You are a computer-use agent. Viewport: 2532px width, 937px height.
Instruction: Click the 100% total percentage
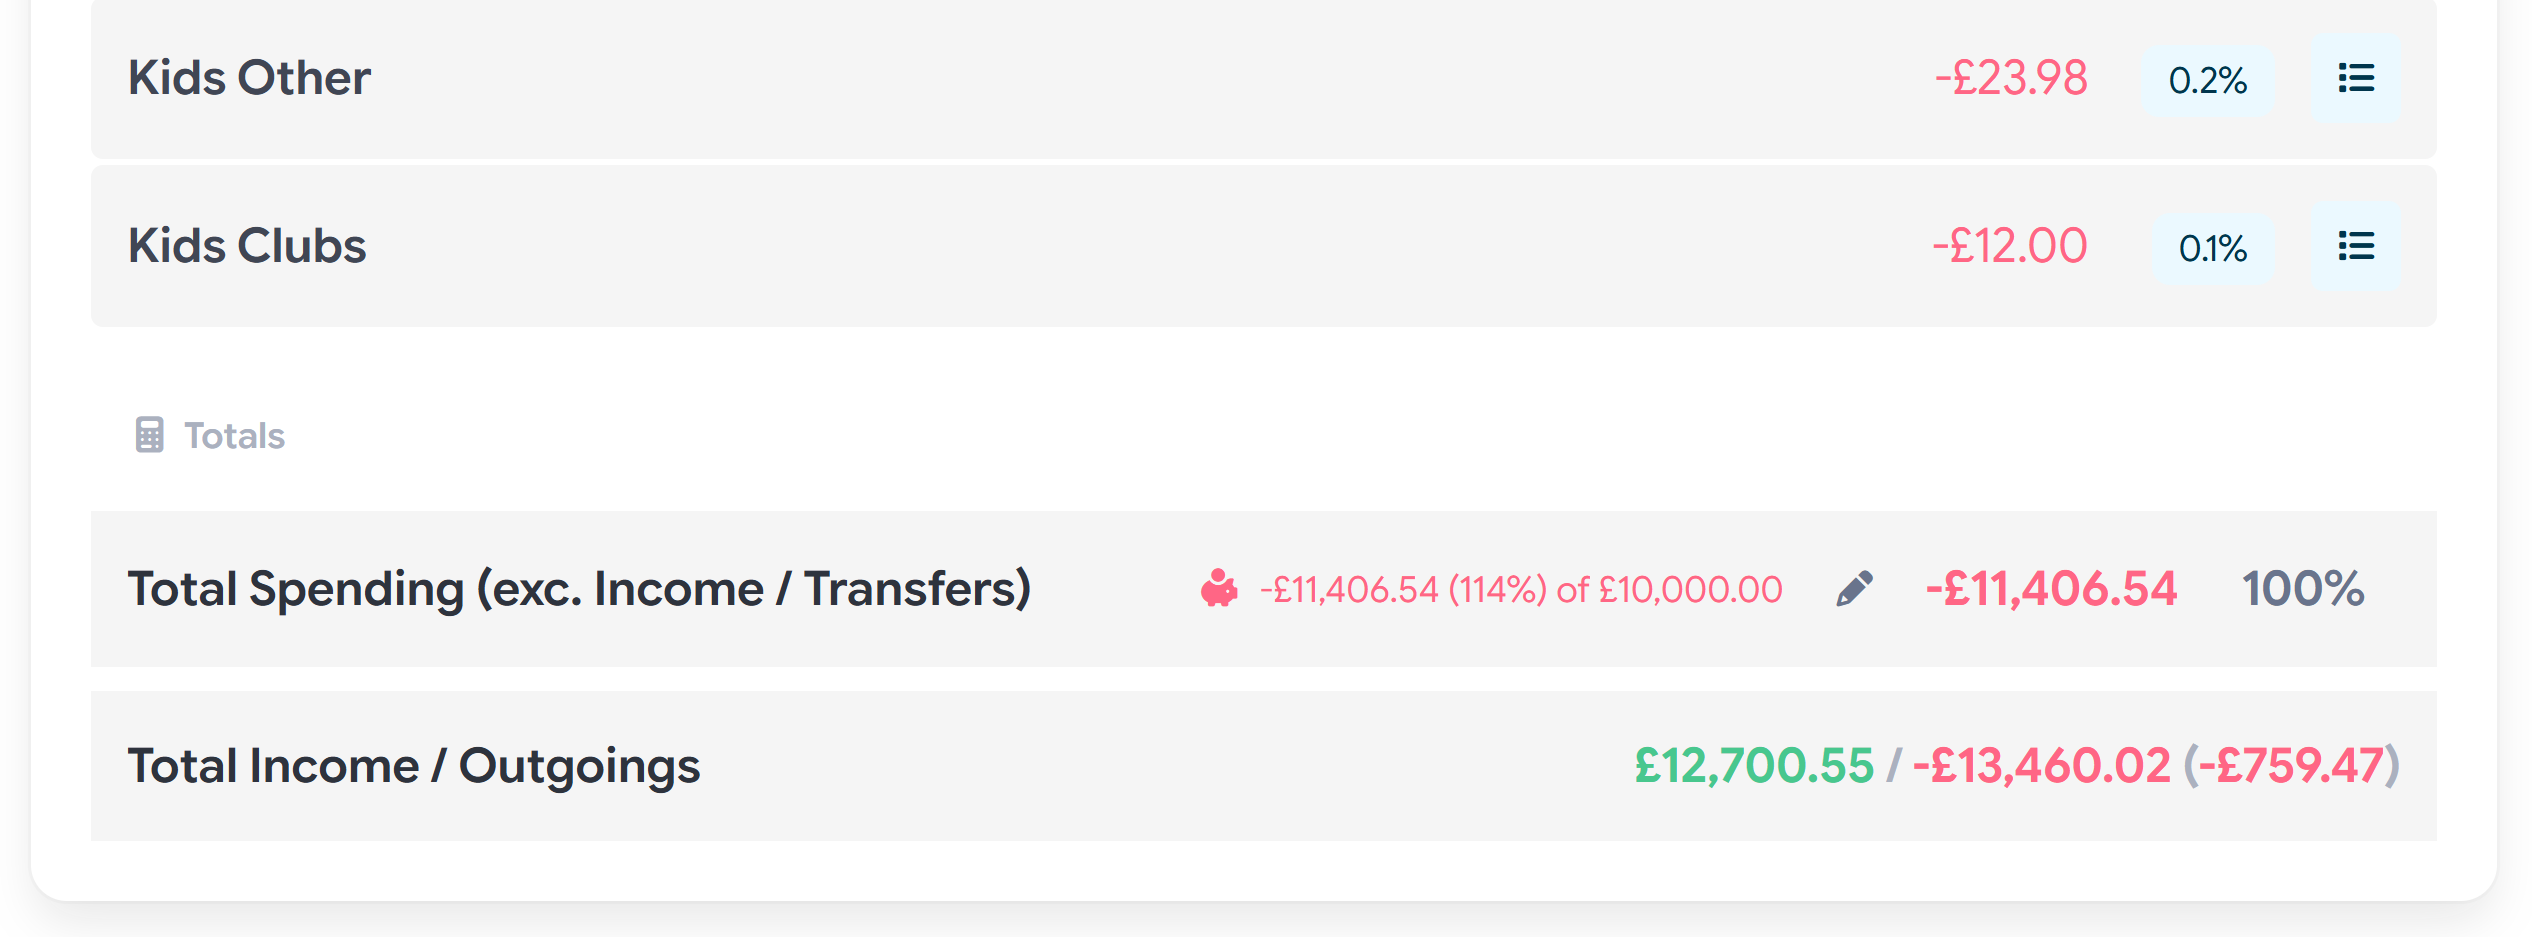pos(2303,588)
